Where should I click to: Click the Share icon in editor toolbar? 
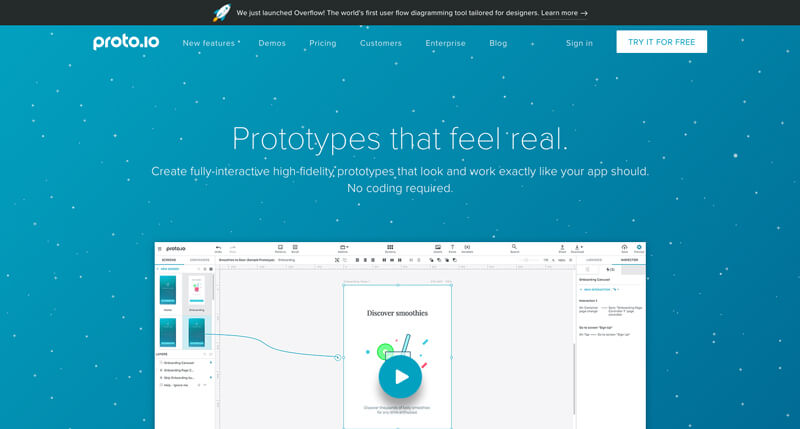pyautogui.click(x=562, y=248)
